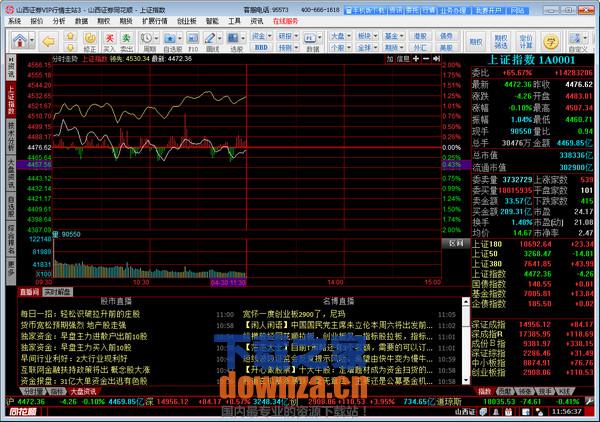
Task: Click the 创业板指 row in index list
Action: (x=532, y=372)
